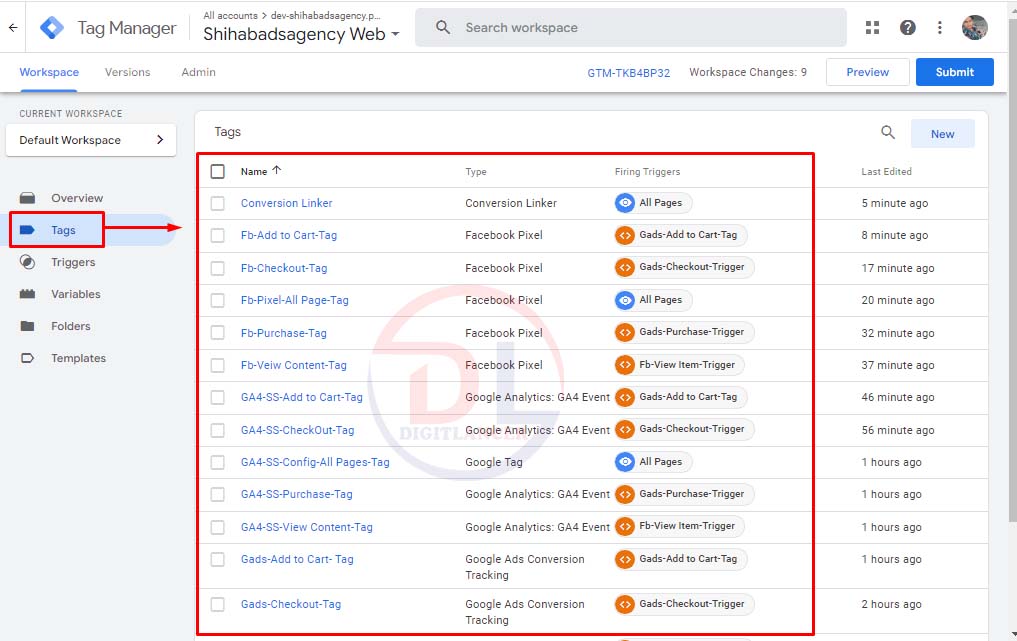Check the Fb-Add to Cart-Tag checkbox
The height and width of the screenshot is (641, 1017).
point(218,235)
